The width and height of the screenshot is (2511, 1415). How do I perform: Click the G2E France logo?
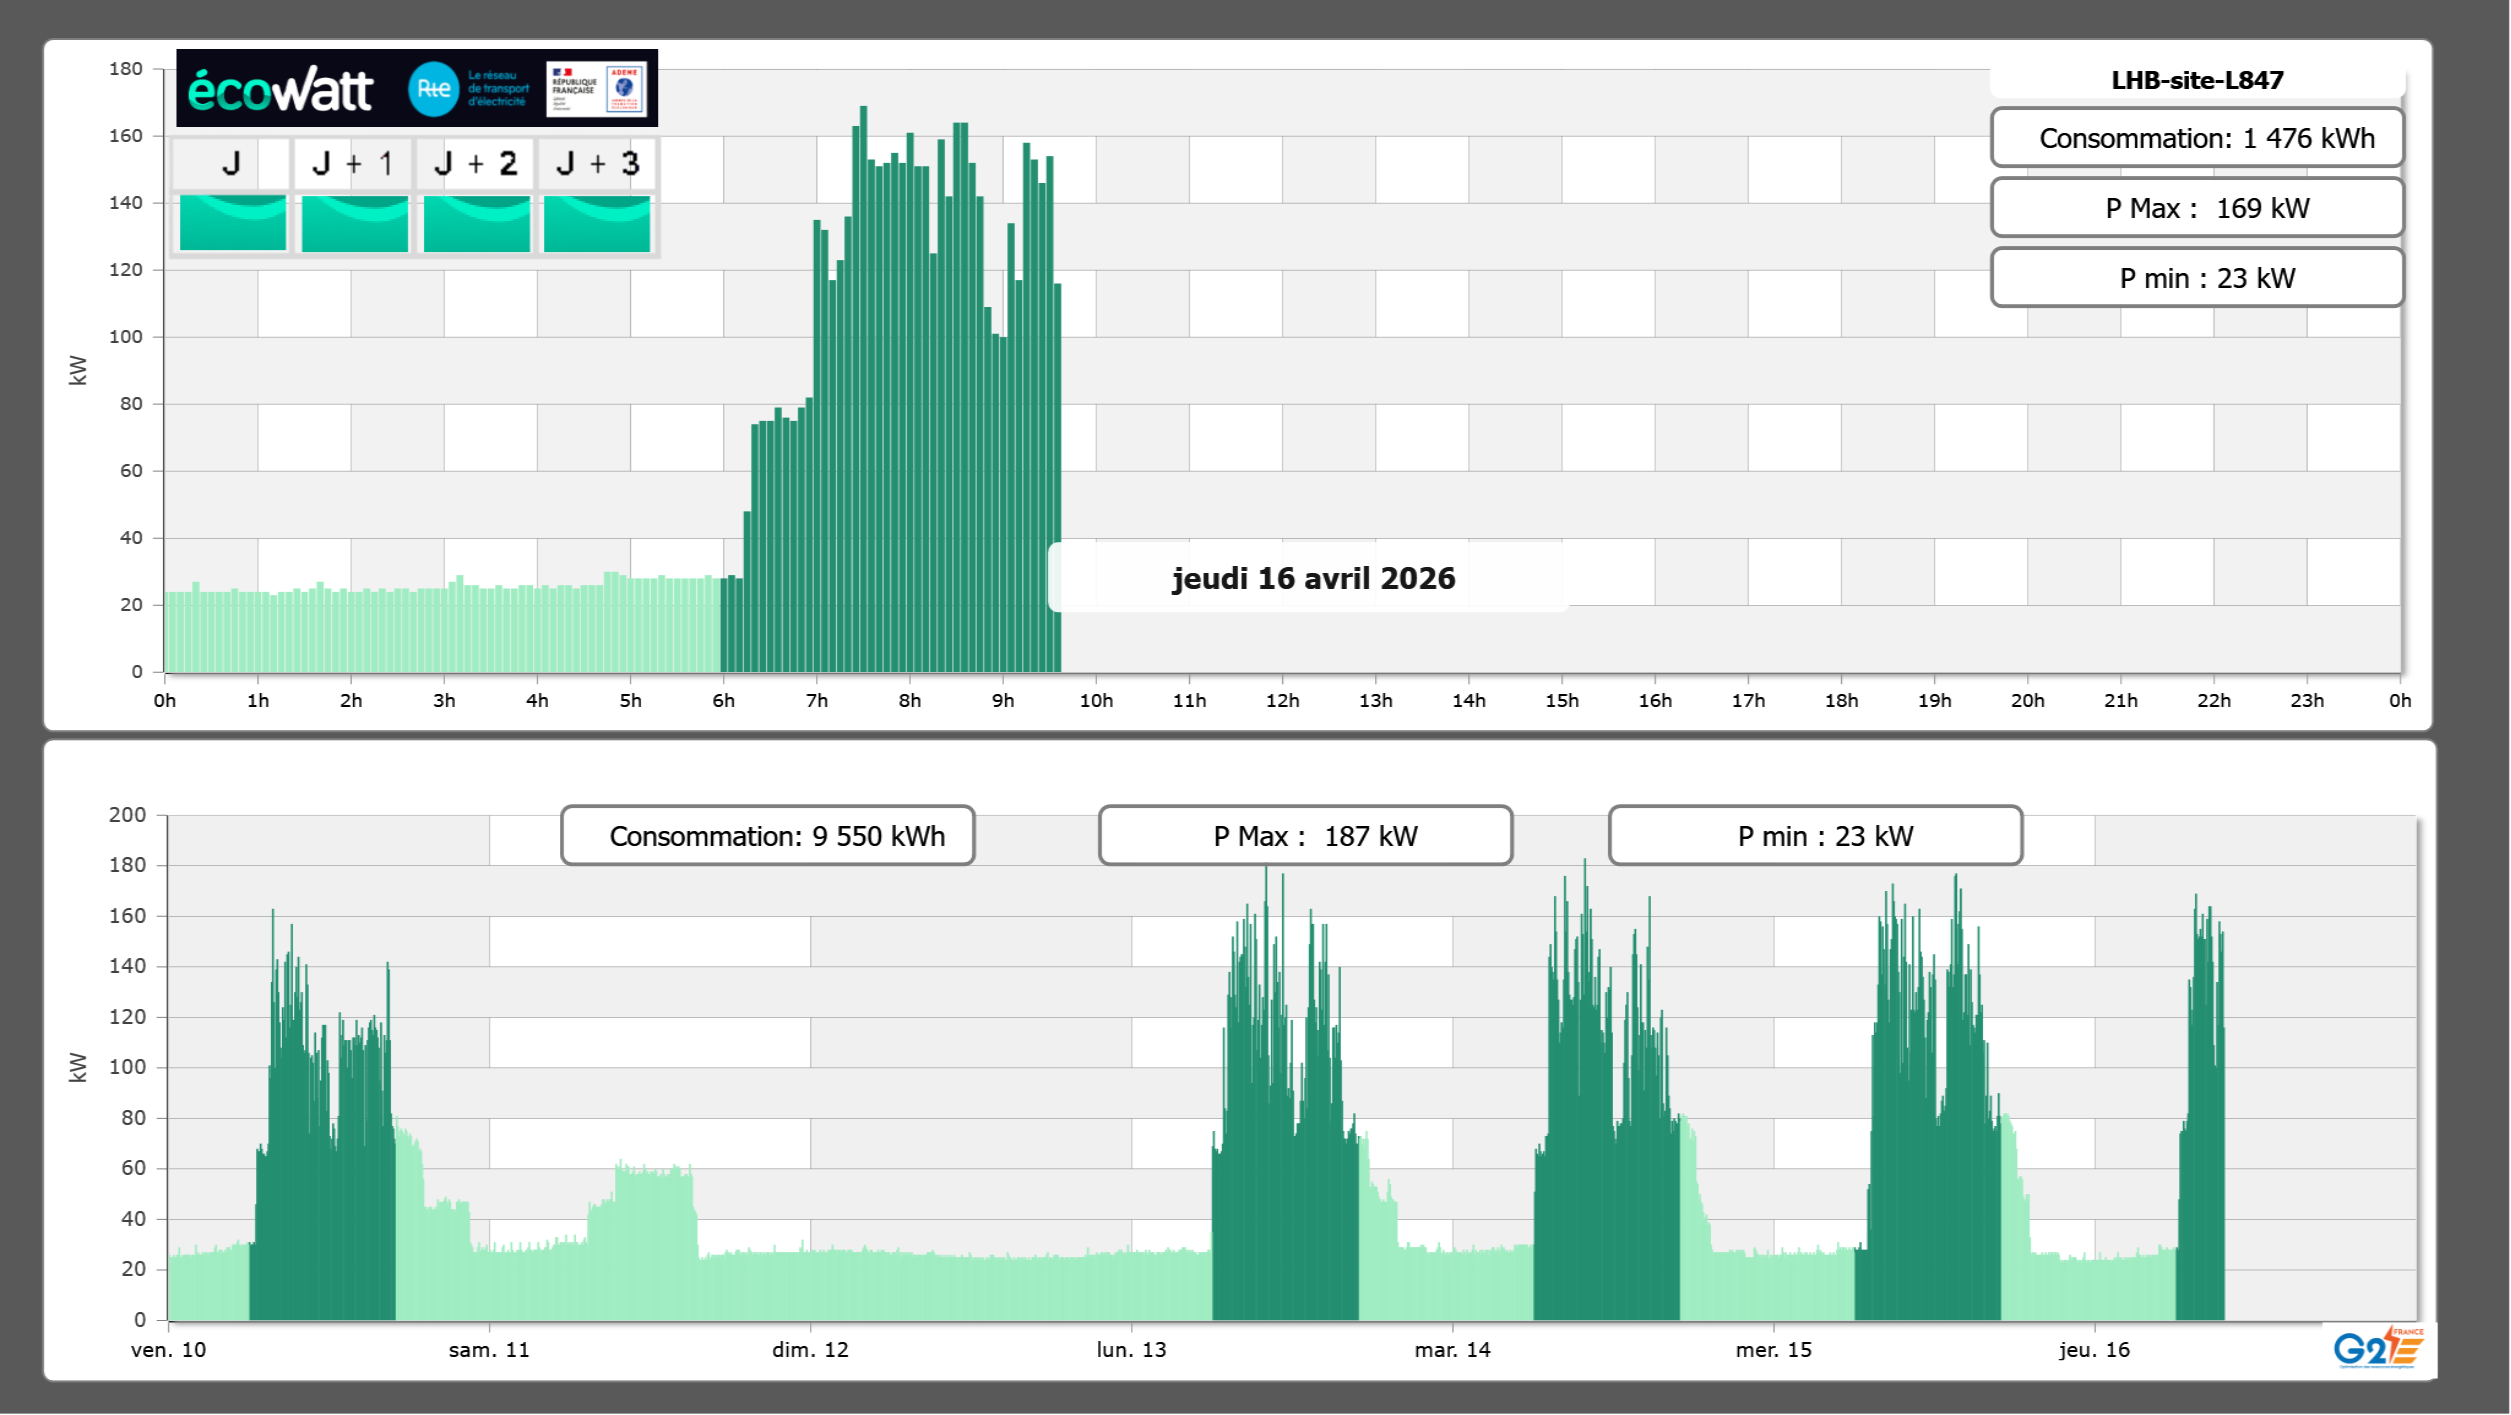(x=2378, y=1347)
